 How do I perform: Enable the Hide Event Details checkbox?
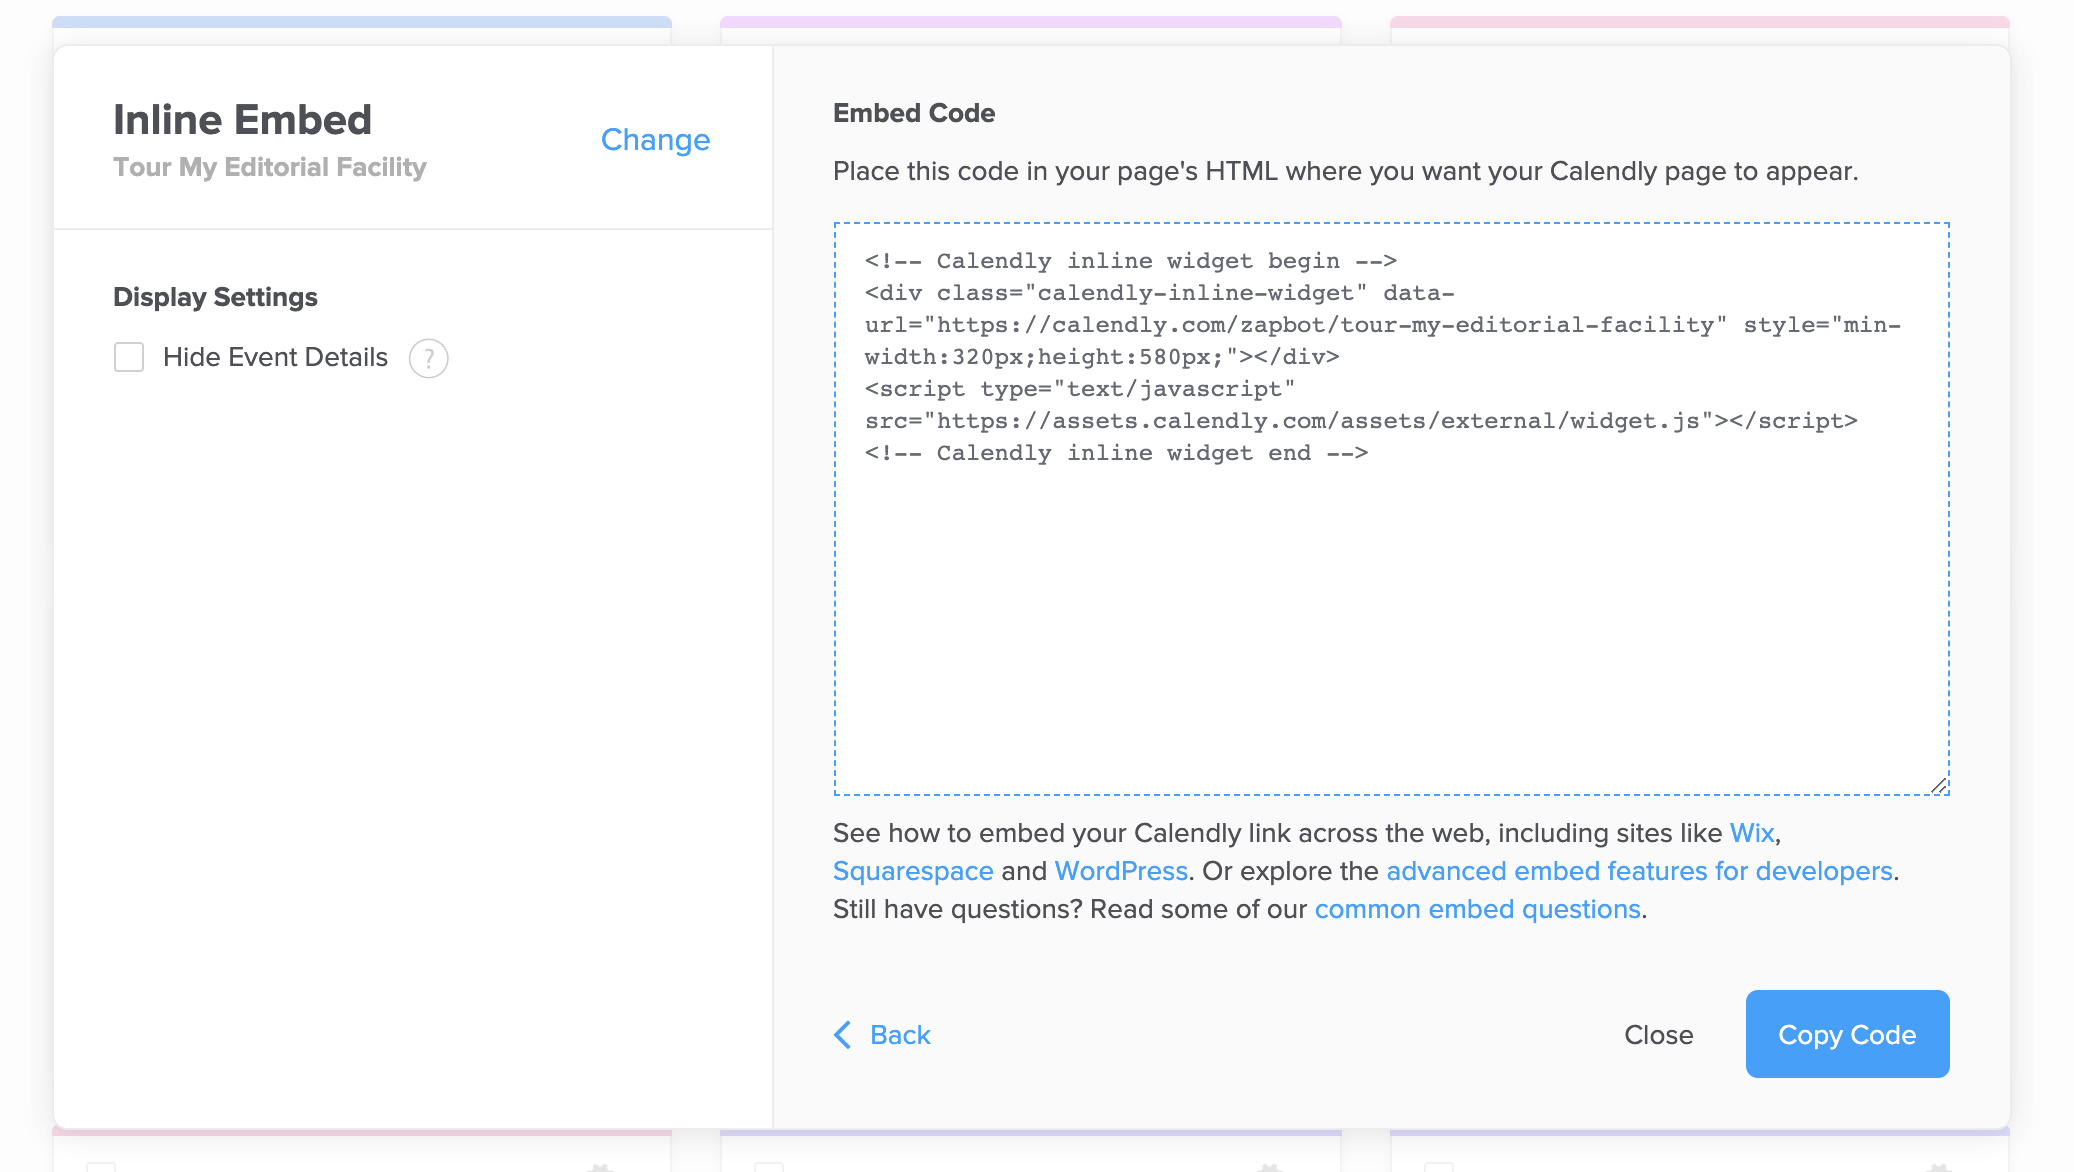tap(129, 357)
